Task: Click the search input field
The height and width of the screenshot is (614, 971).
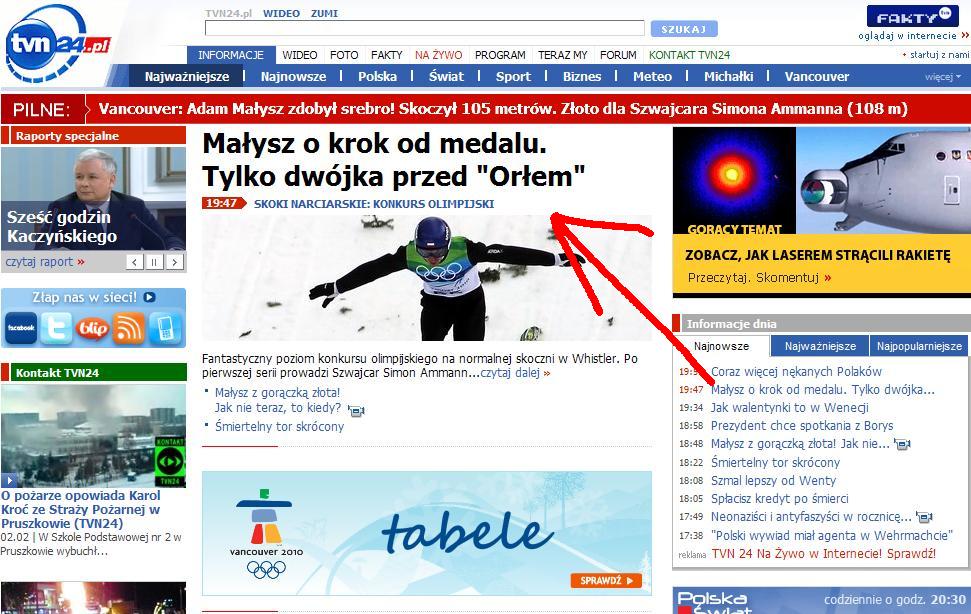Action: [x=425, y=28]
